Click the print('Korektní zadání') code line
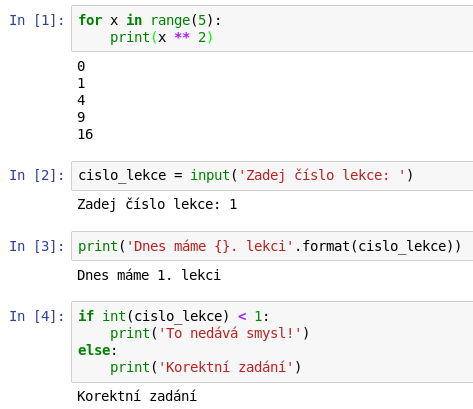This screenshot has height=409, width=473. [206, 367]
